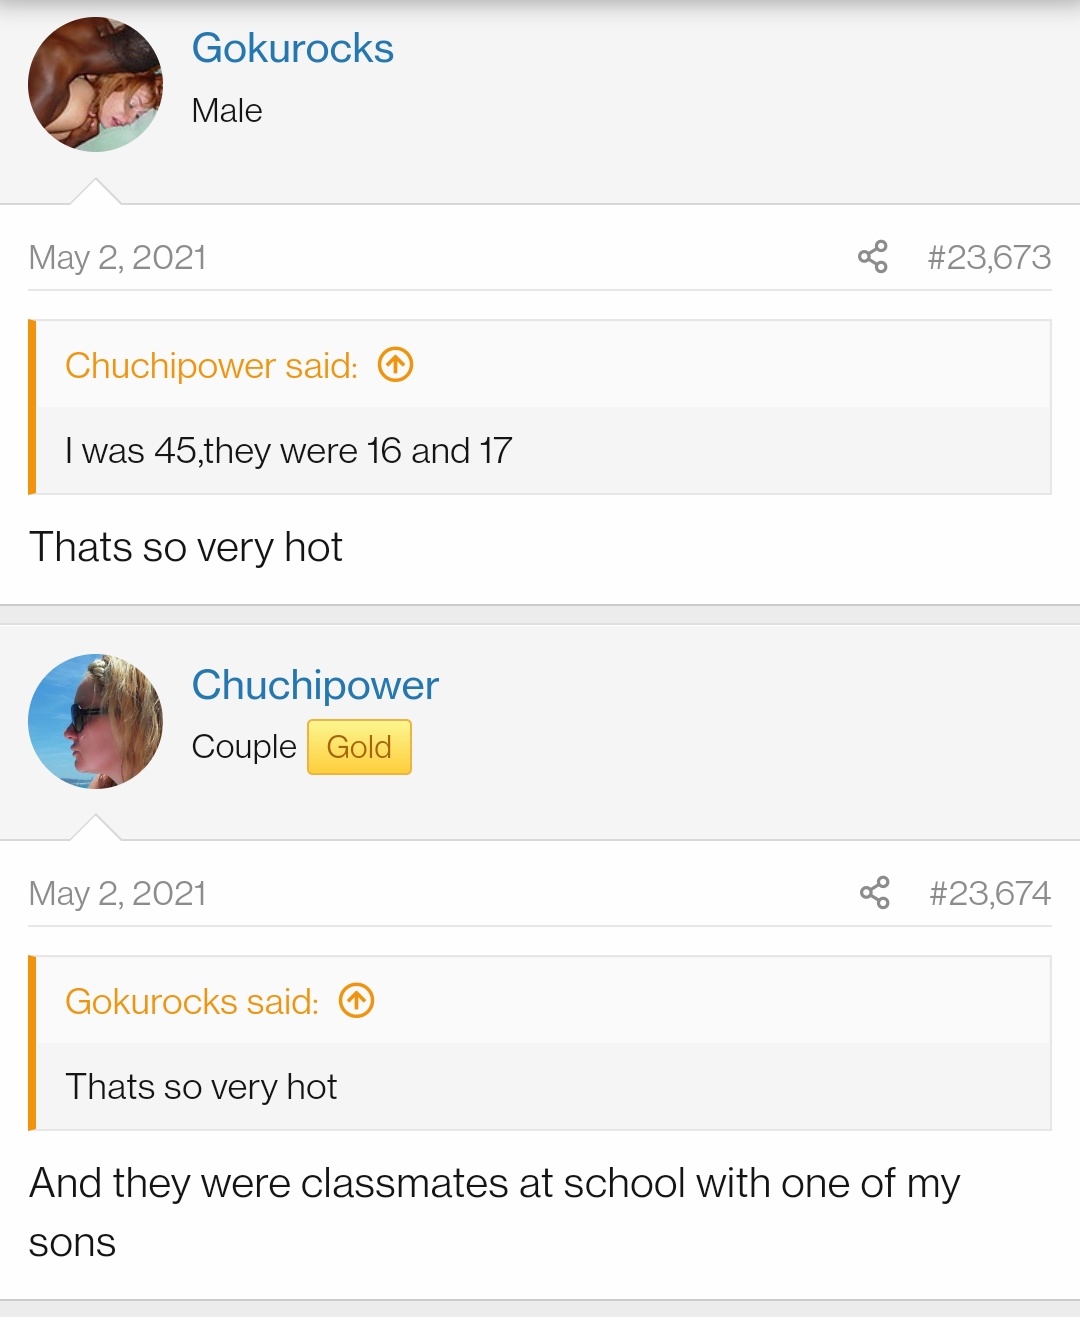View the Chuchipower profile avatar
Viewport: 1080px width, 1317px height.
point(95,721)
